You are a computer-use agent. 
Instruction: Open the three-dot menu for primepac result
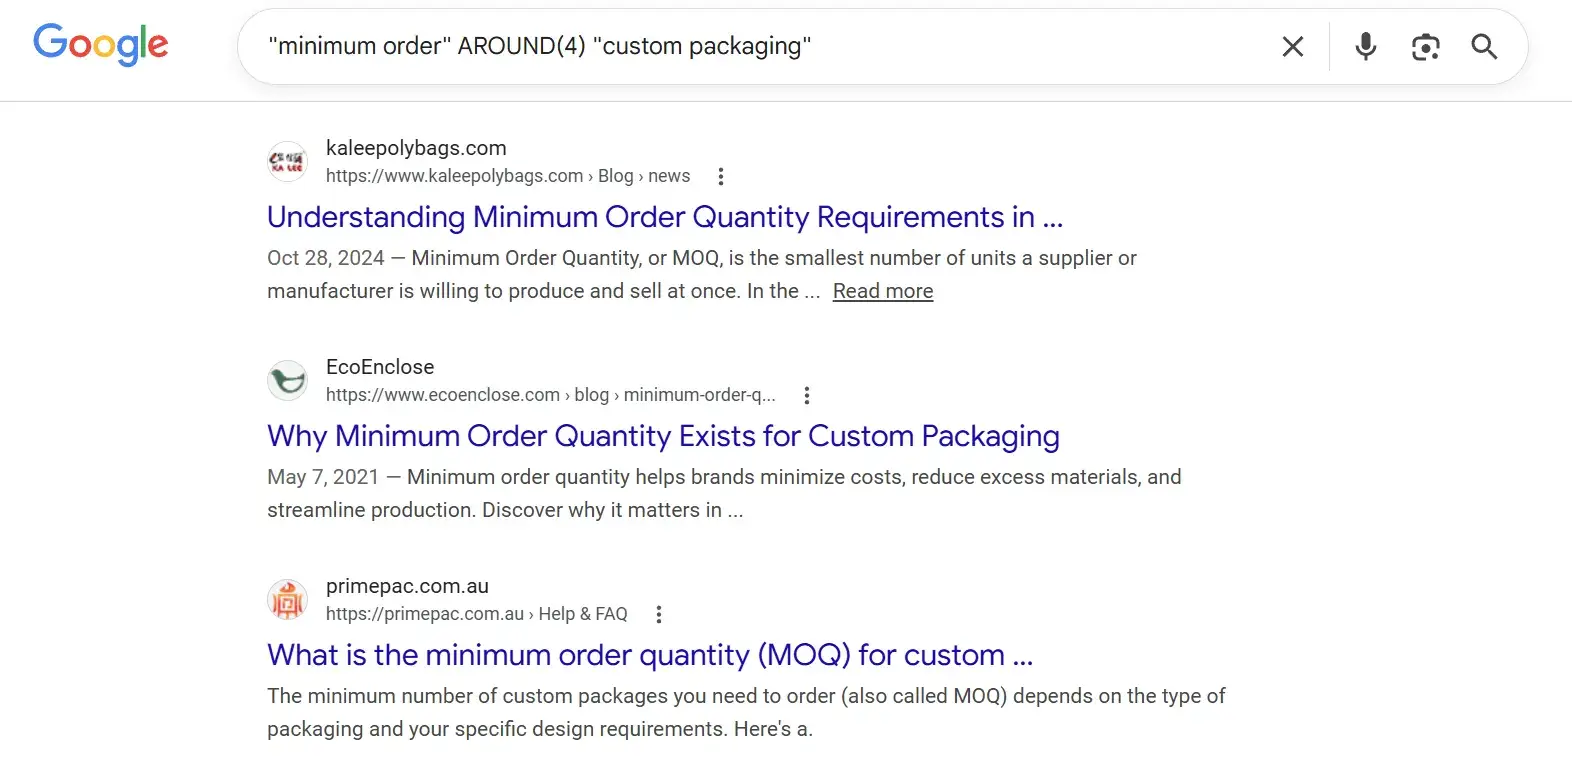(x=659, y=614)
